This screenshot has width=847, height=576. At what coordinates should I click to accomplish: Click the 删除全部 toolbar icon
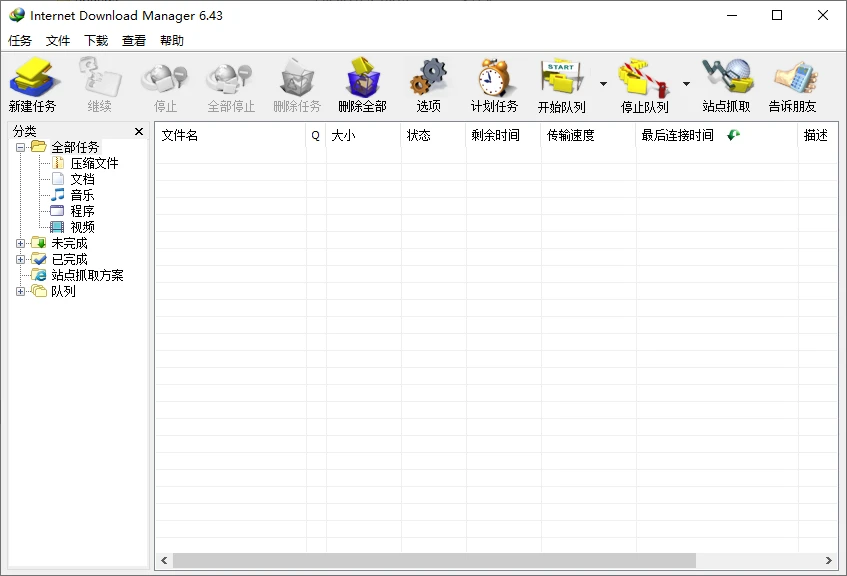coord(362,78)
